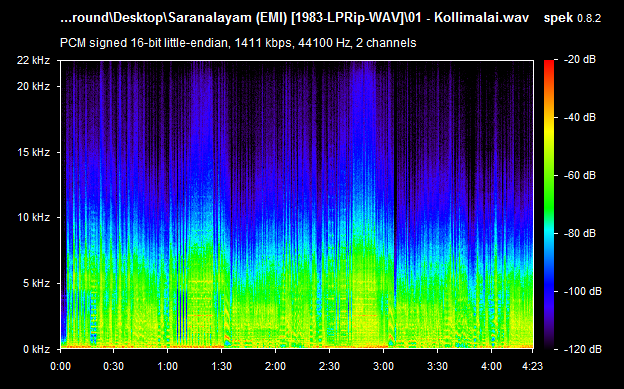Click the spek 0.8.2 version label
This screenshot has height=389, width=624.
point(572,18)
